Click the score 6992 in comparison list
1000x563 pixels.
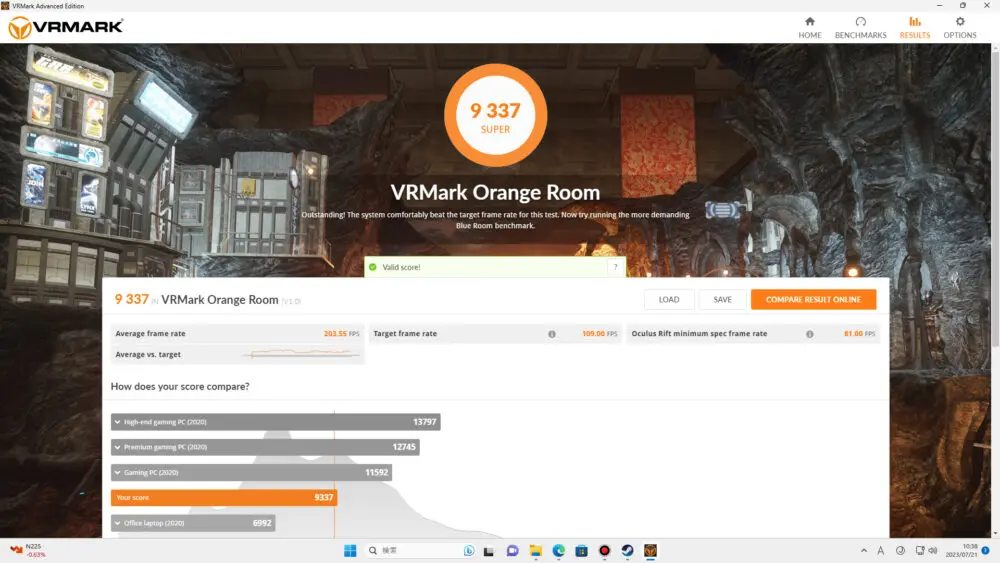coord(262,523)
